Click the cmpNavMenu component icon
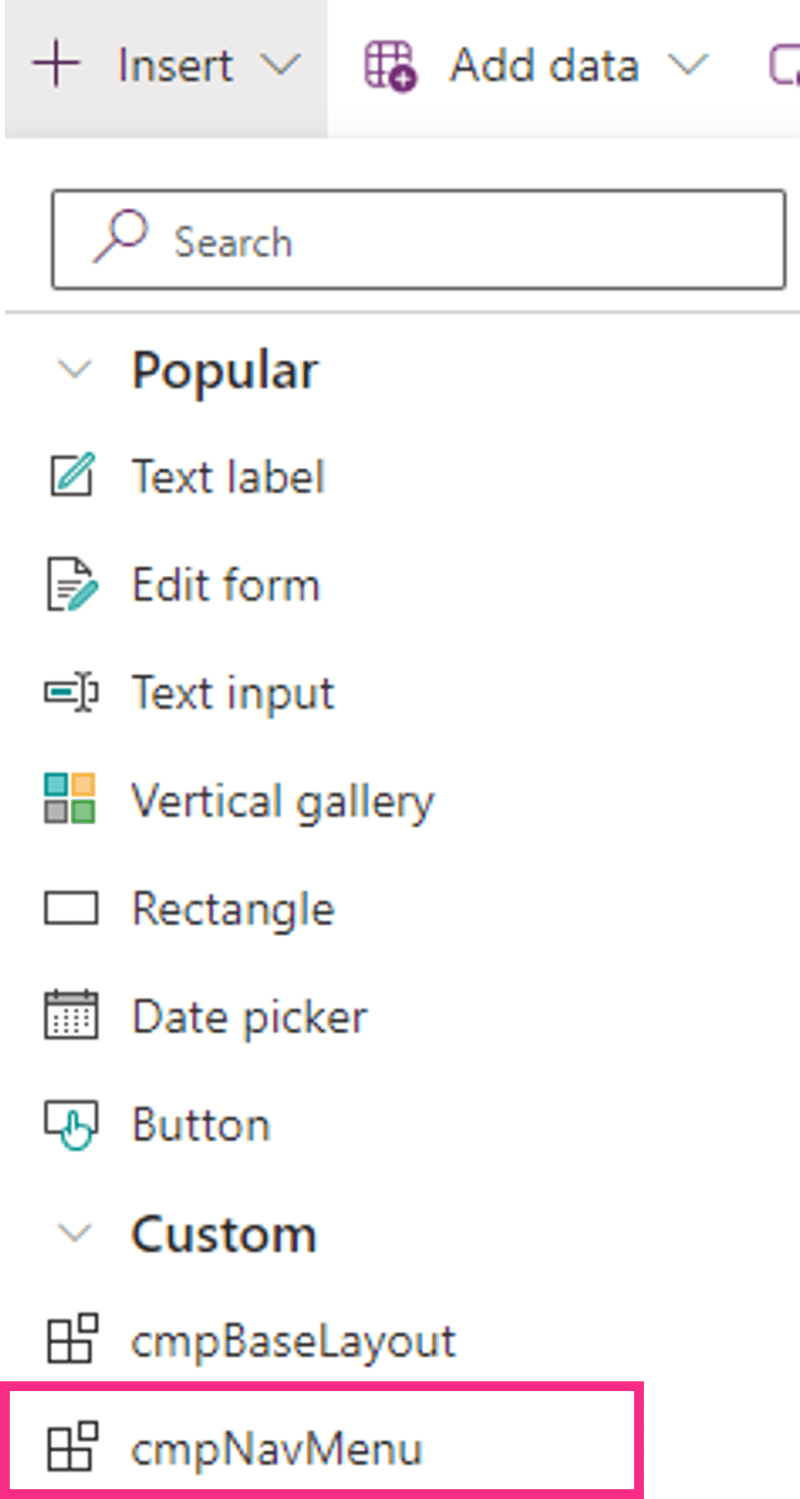 (71, 1447)
